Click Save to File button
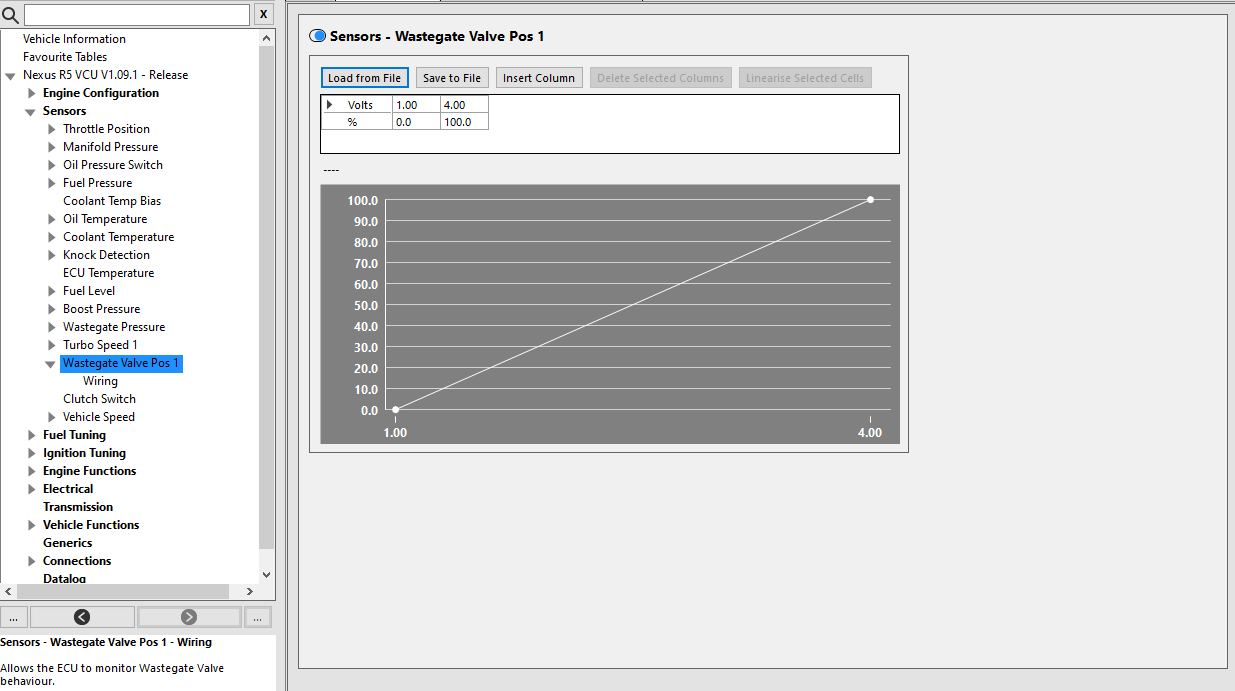The image size is (1235, 691). pyautogui.click(x=452, y=78)
